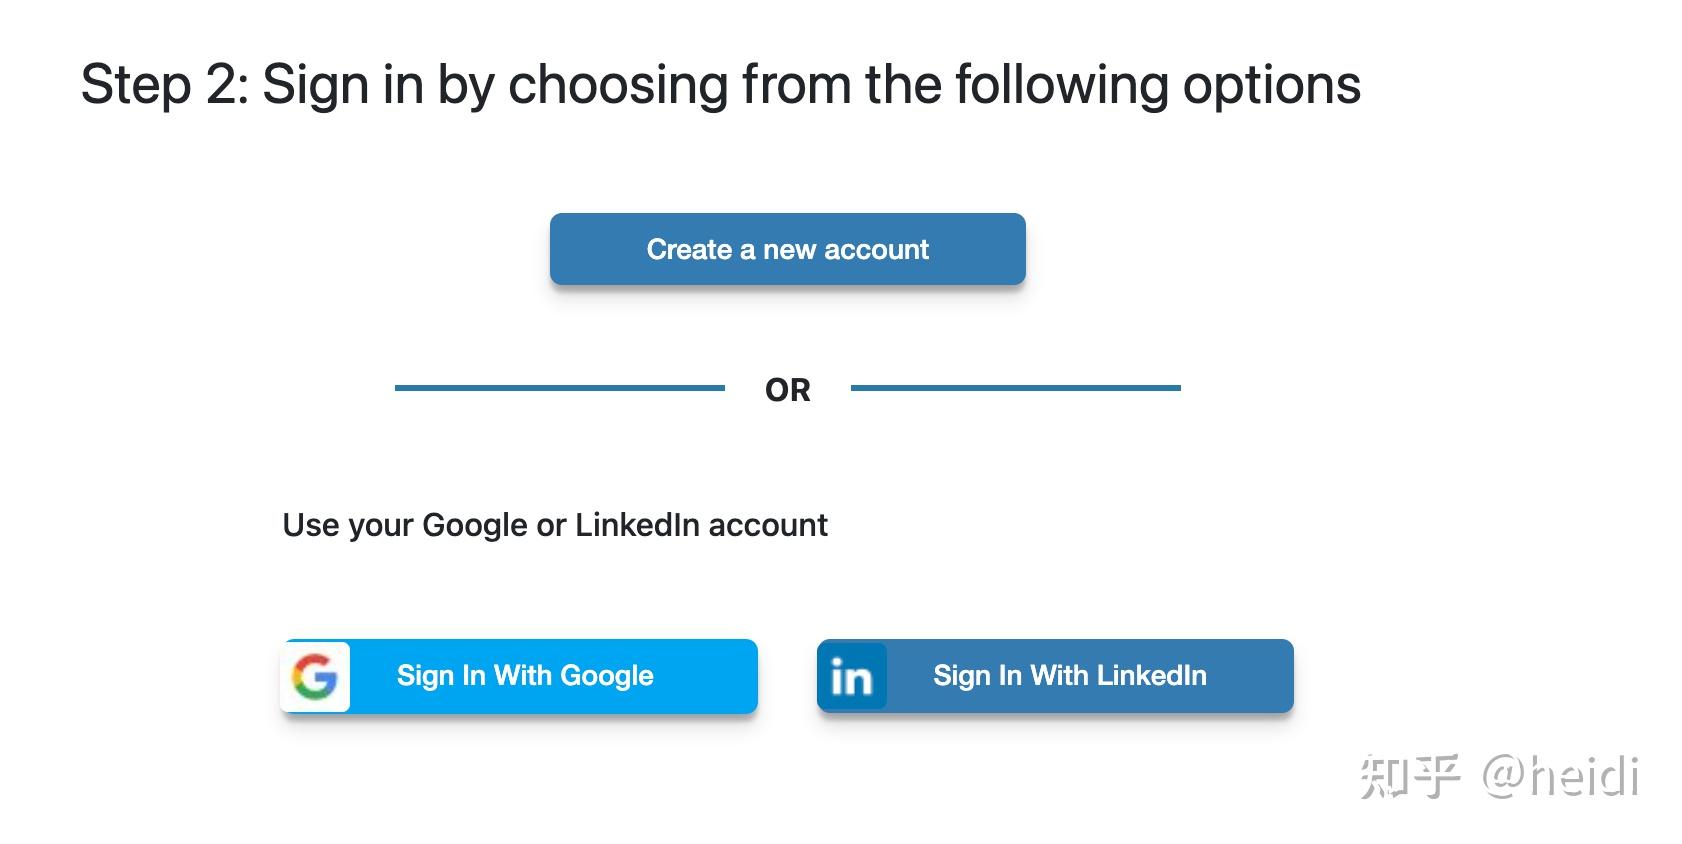The height and width of the screenshot is (844, 1682).
Task: Click the 知乎 watermark logo text
Action: pos(1410,777)
